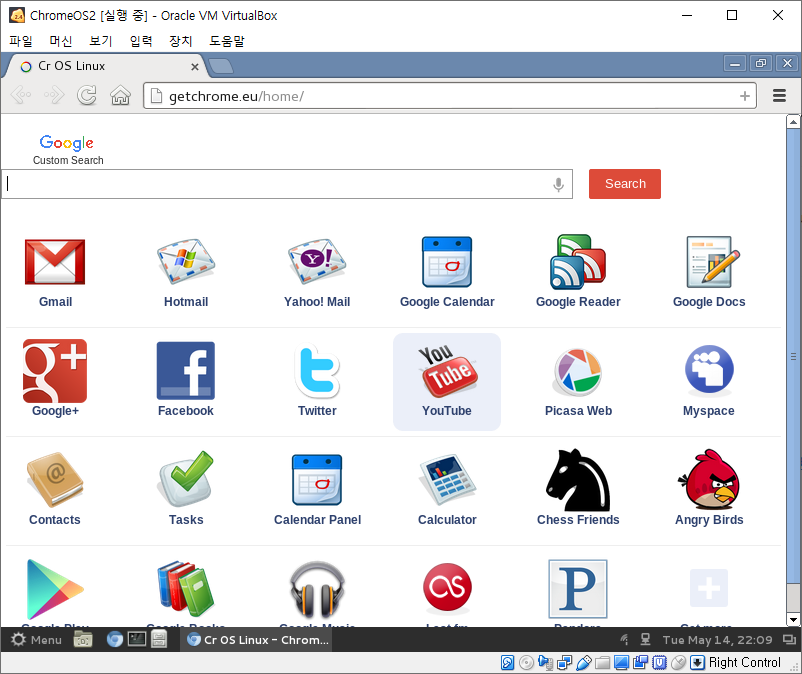Click the browser Home button
This screenshot has width=802, height=674.
120,95
